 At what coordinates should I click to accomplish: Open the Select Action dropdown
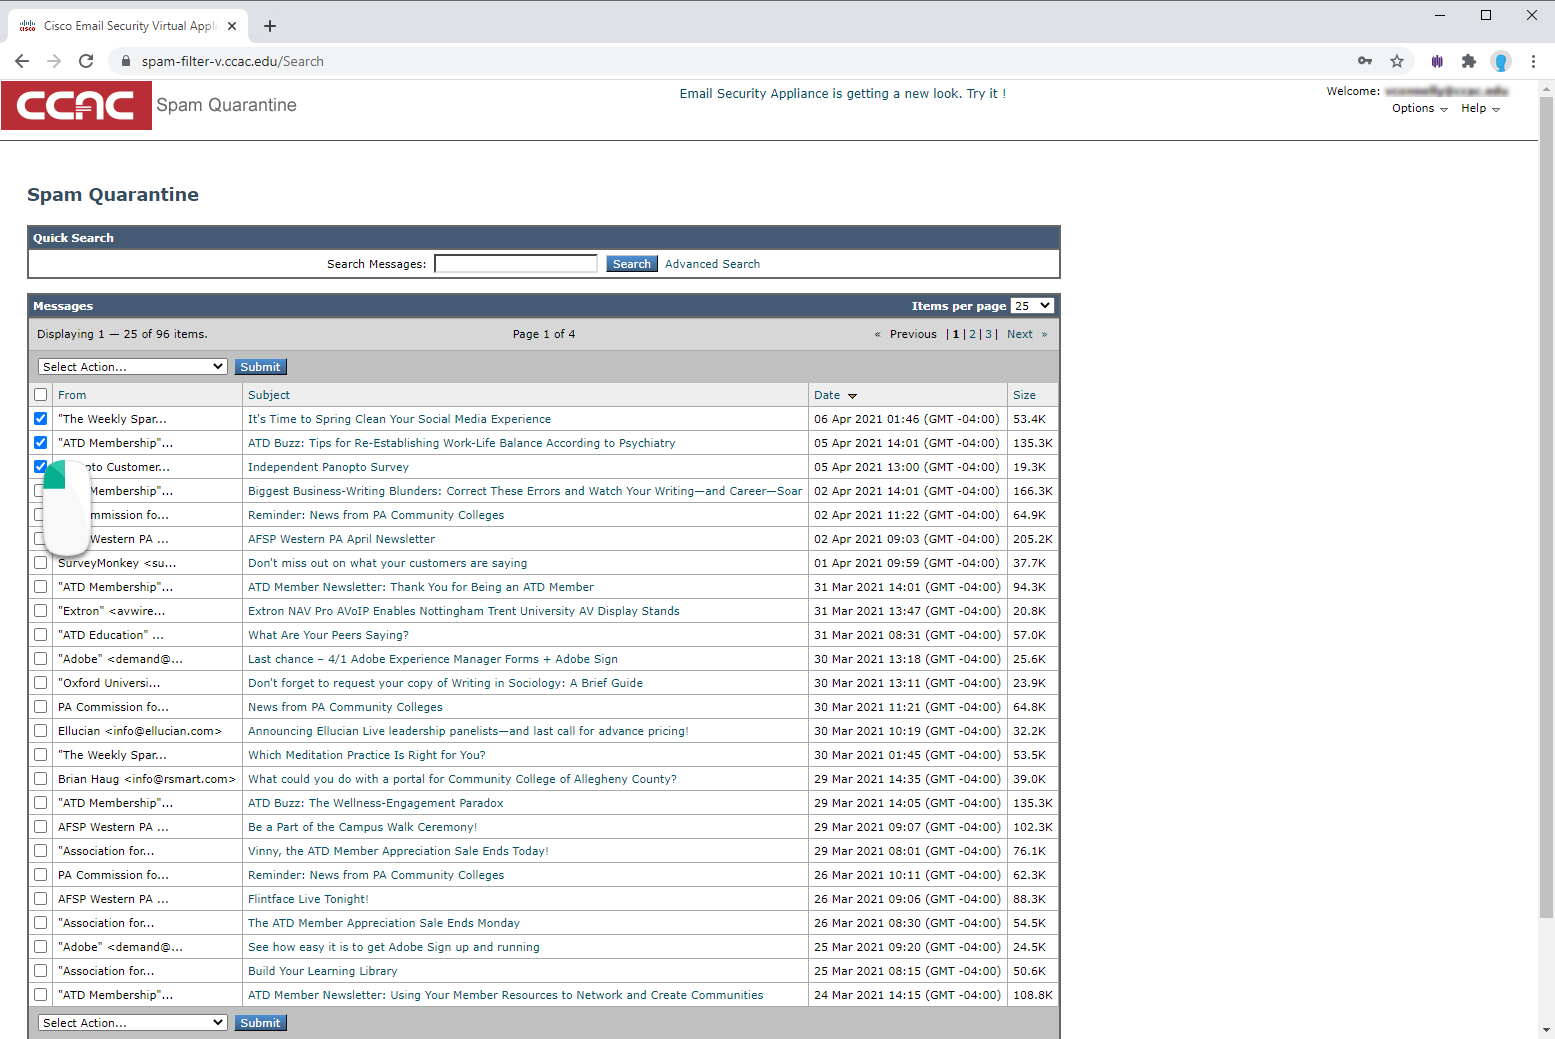tap(132, 366)
